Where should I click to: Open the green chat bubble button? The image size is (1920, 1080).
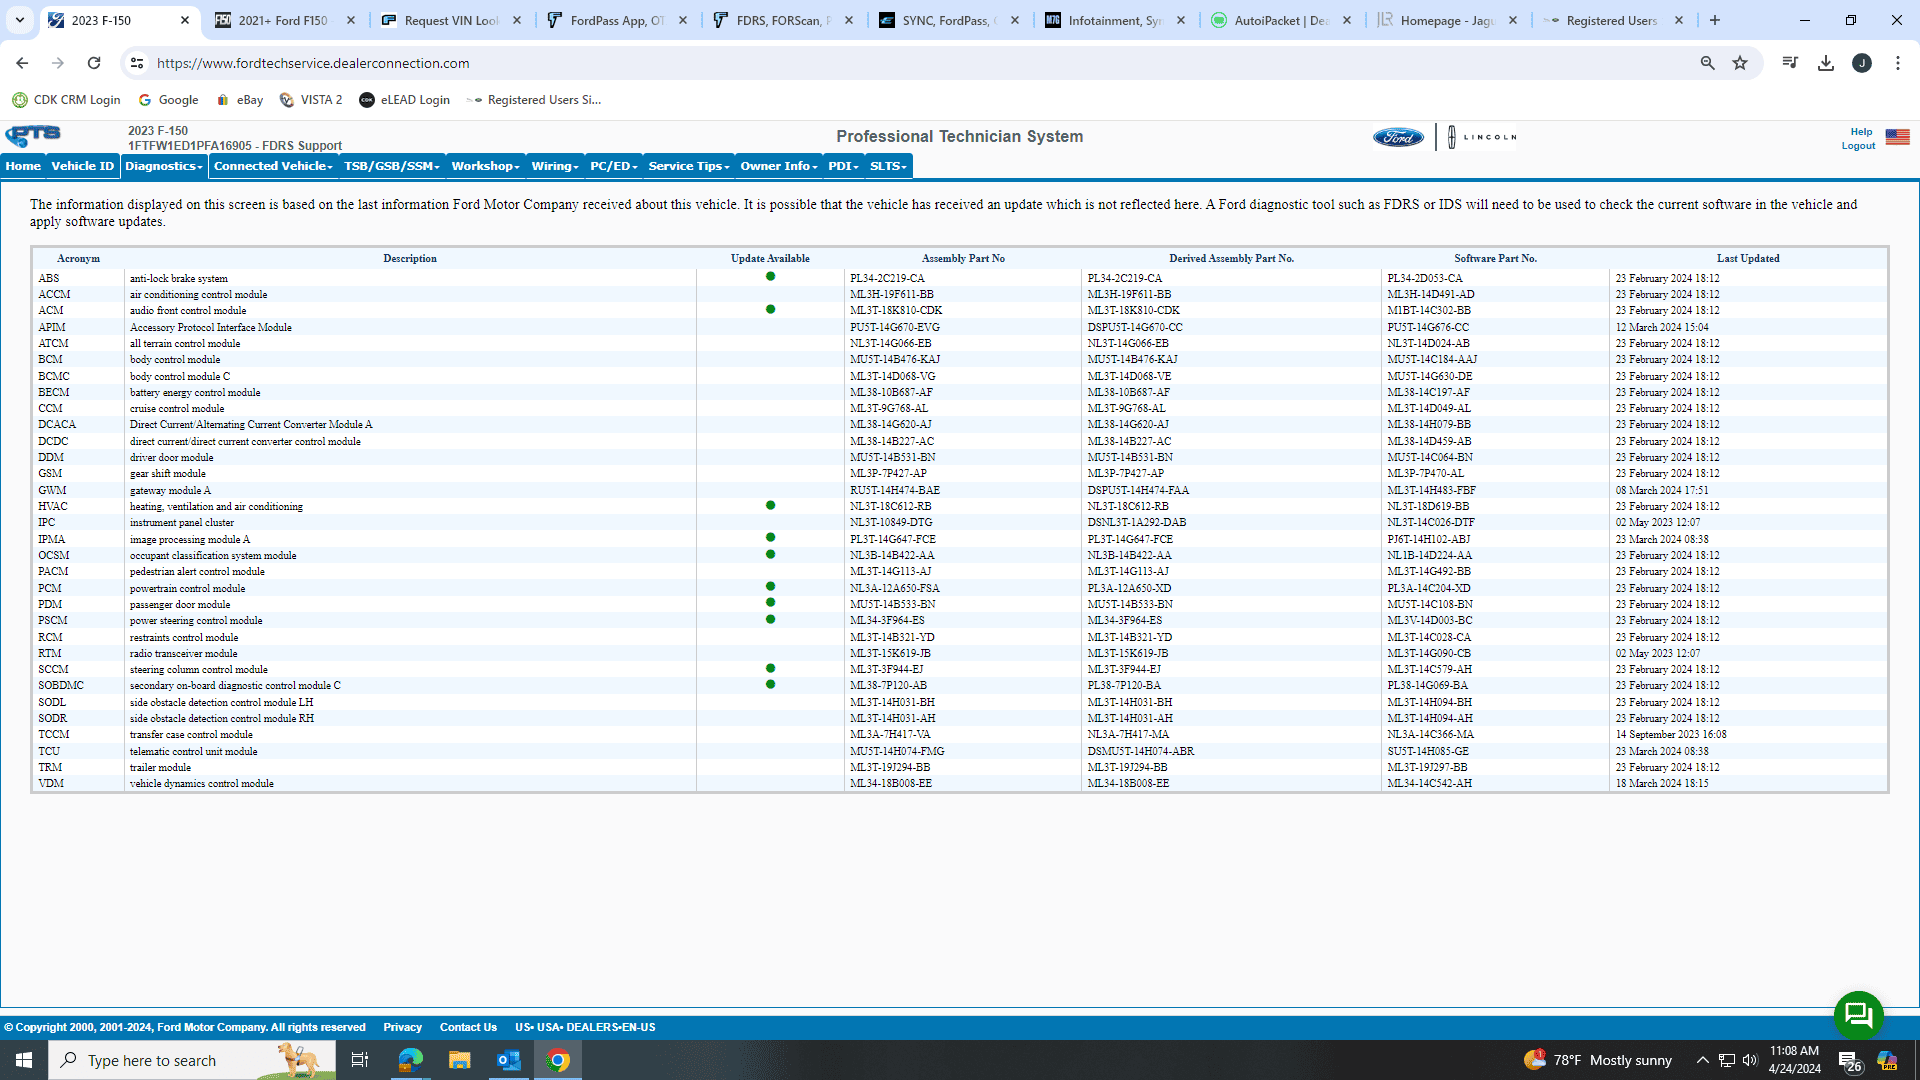(1858, 1015)
